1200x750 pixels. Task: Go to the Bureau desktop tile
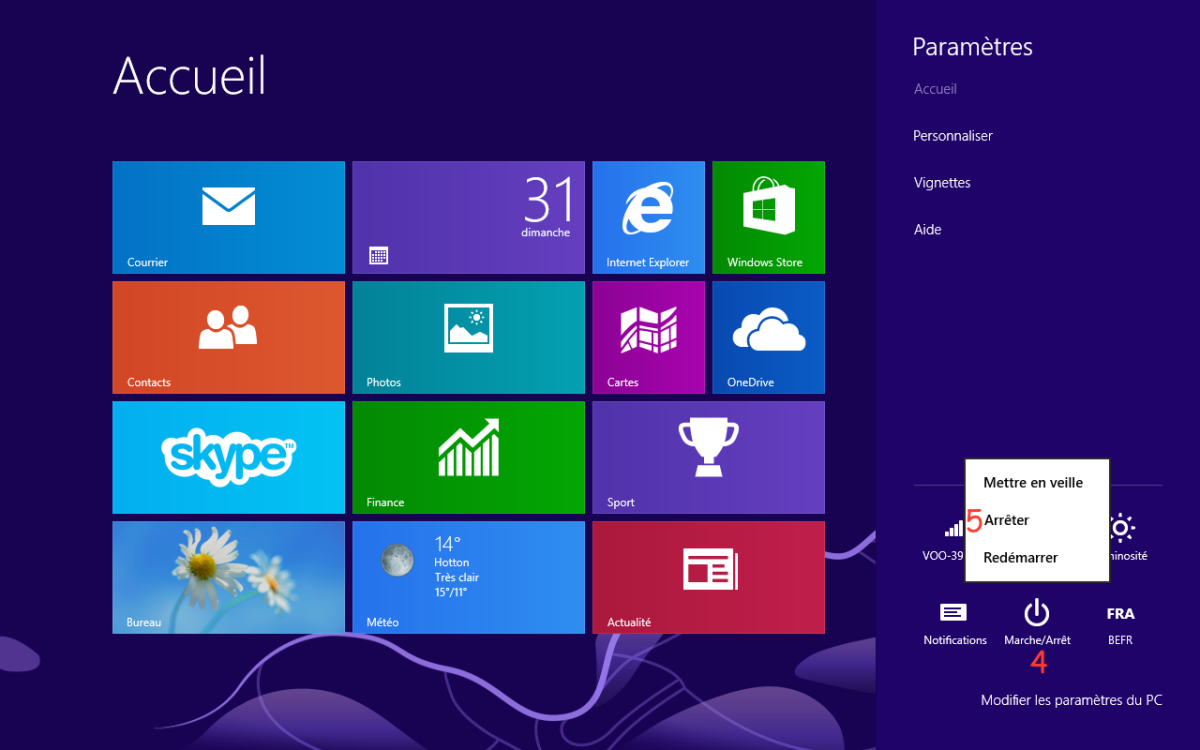(228, 577)
